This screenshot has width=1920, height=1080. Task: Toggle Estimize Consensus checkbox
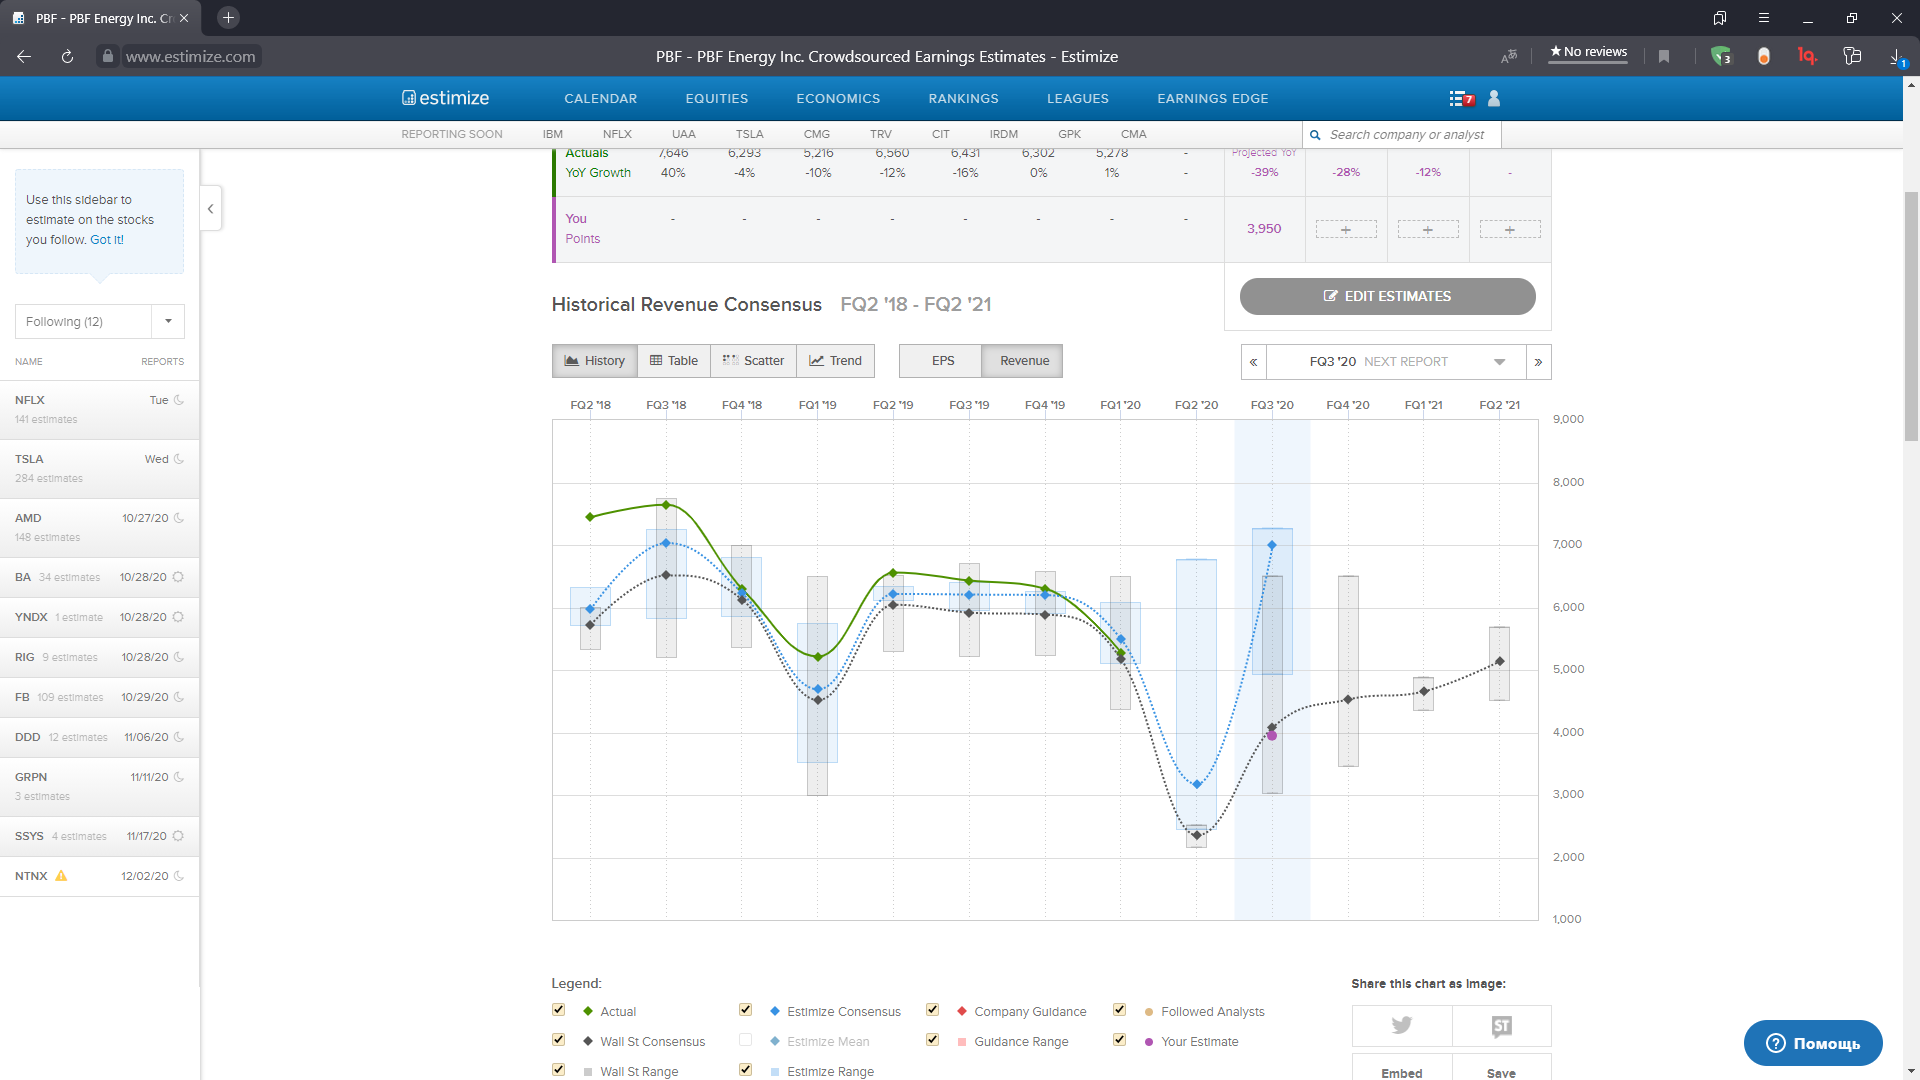745,1010
